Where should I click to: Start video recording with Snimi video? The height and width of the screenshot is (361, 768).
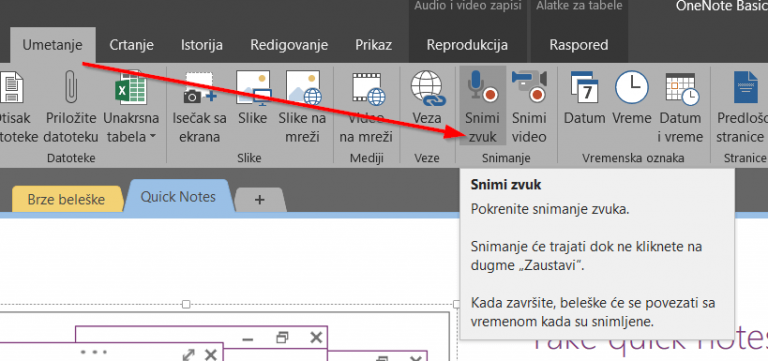click(x=529, y=106)
